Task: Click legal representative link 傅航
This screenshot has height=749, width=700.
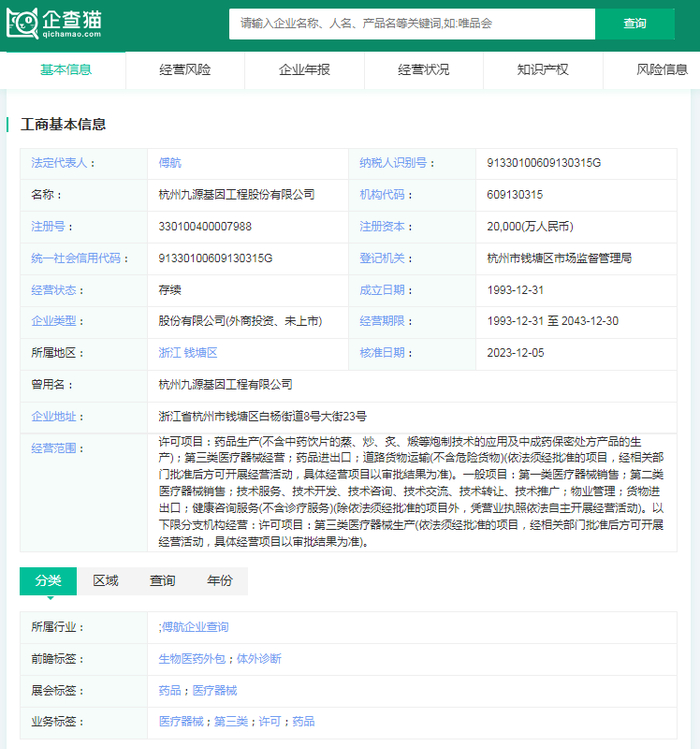Action: click(170, 163)
